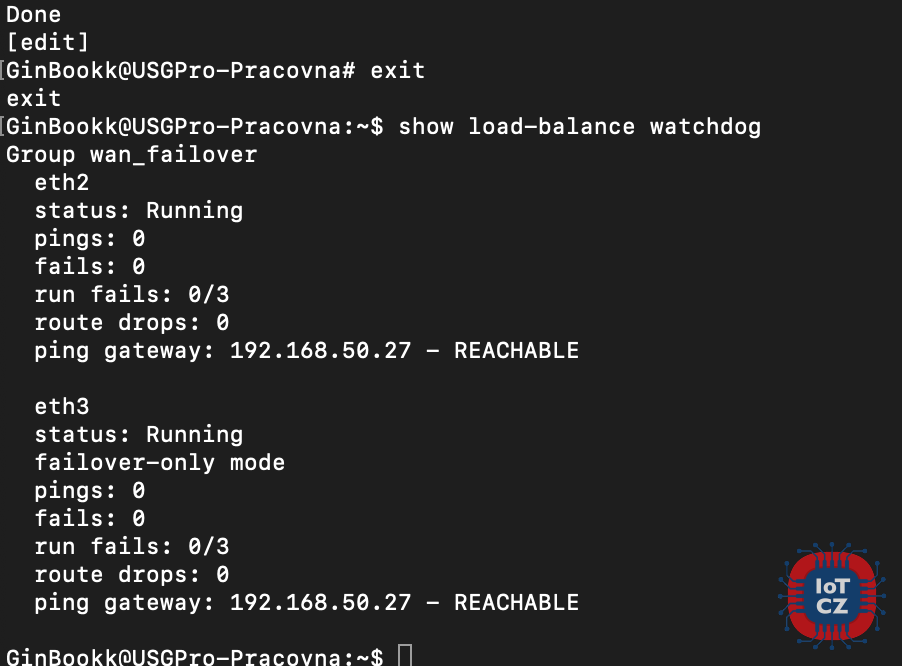The height and width of the screenshot is (666, 902).
Task: Click the 'failover-only mode' line
Action: pos(160,462)
